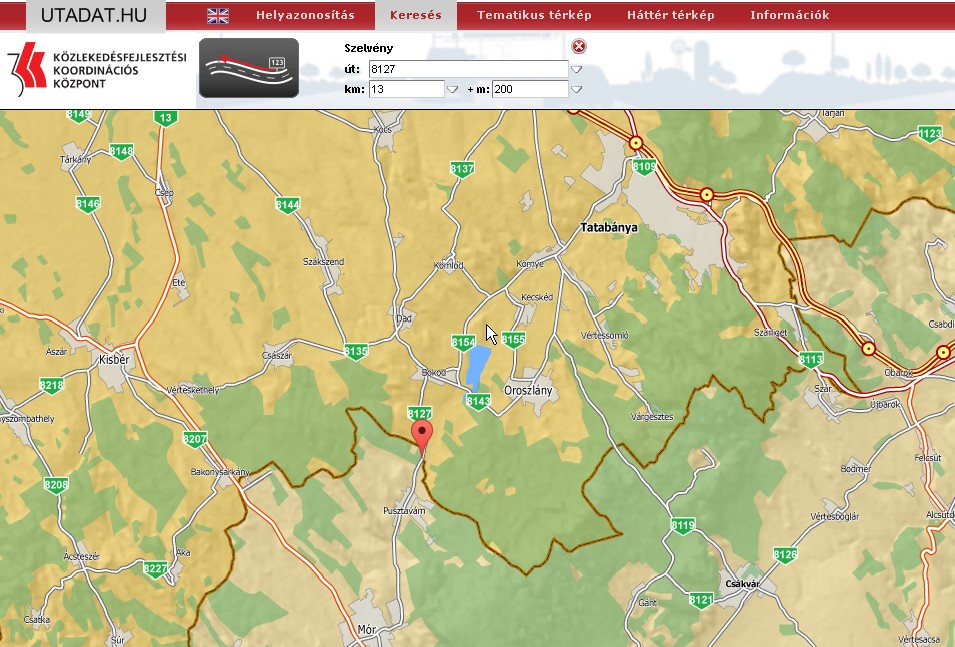Image resolution: width=955 pixels, height=647 pixels.
Task: Click the 8207 road shield icon
Action: tap(195, 439)
